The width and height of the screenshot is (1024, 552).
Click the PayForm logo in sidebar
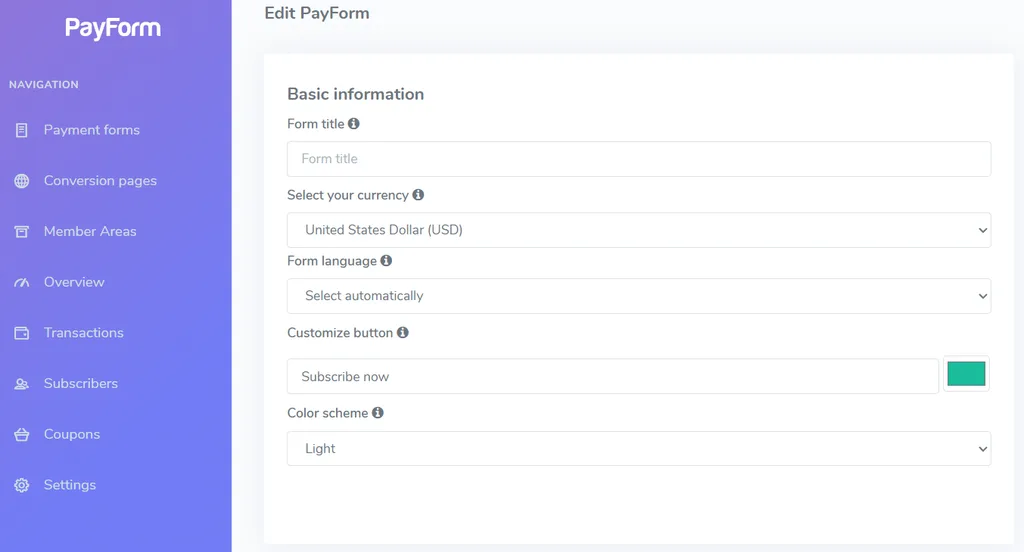click(113, 28)
